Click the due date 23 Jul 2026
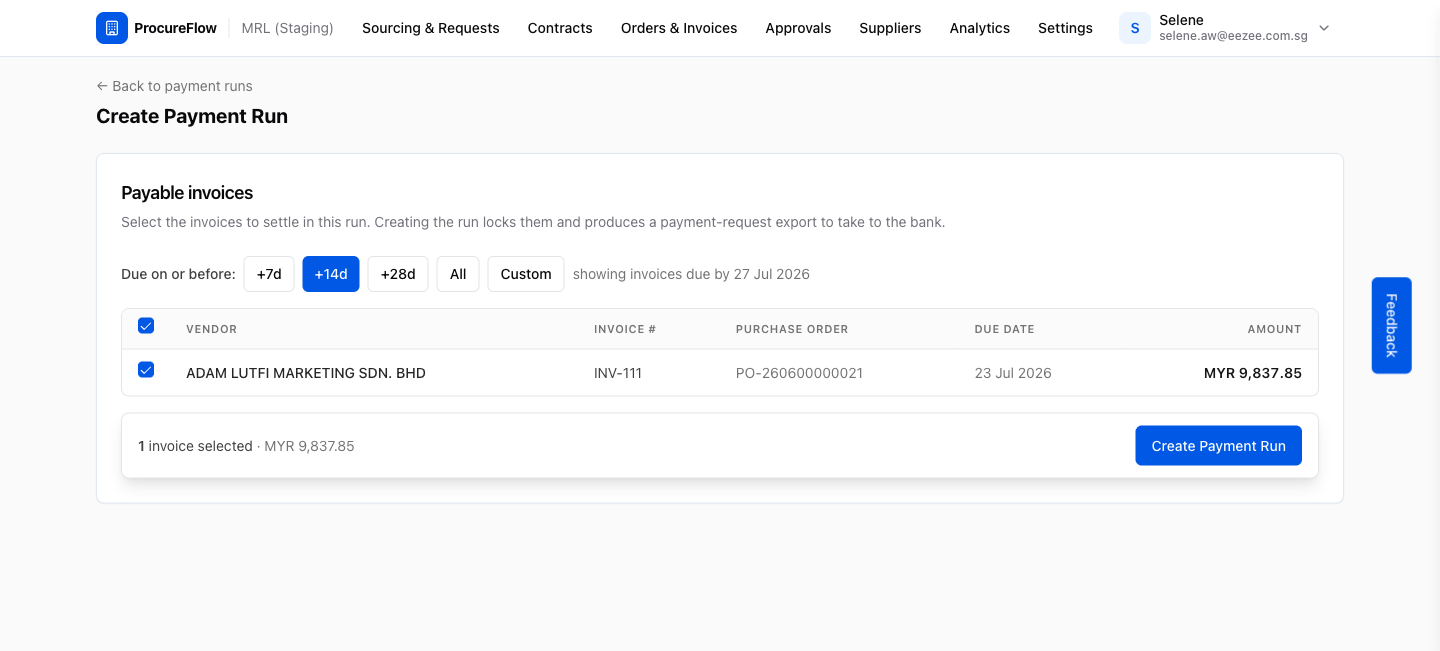Screen dimensions: 1440x651 tap(1013, 373)
